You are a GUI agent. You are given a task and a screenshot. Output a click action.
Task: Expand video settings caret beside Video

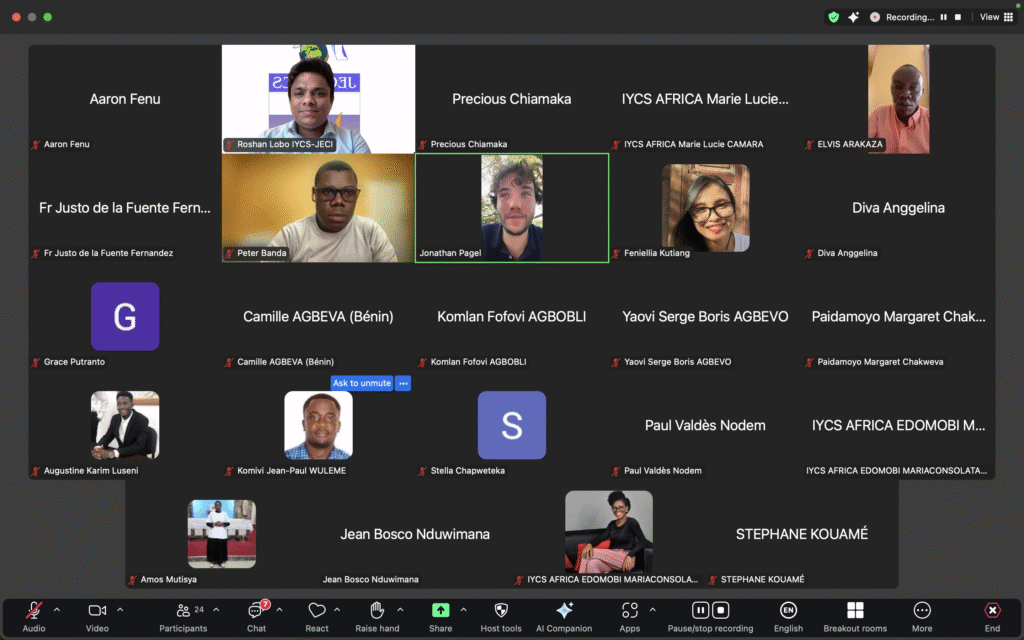click(120, 610)
